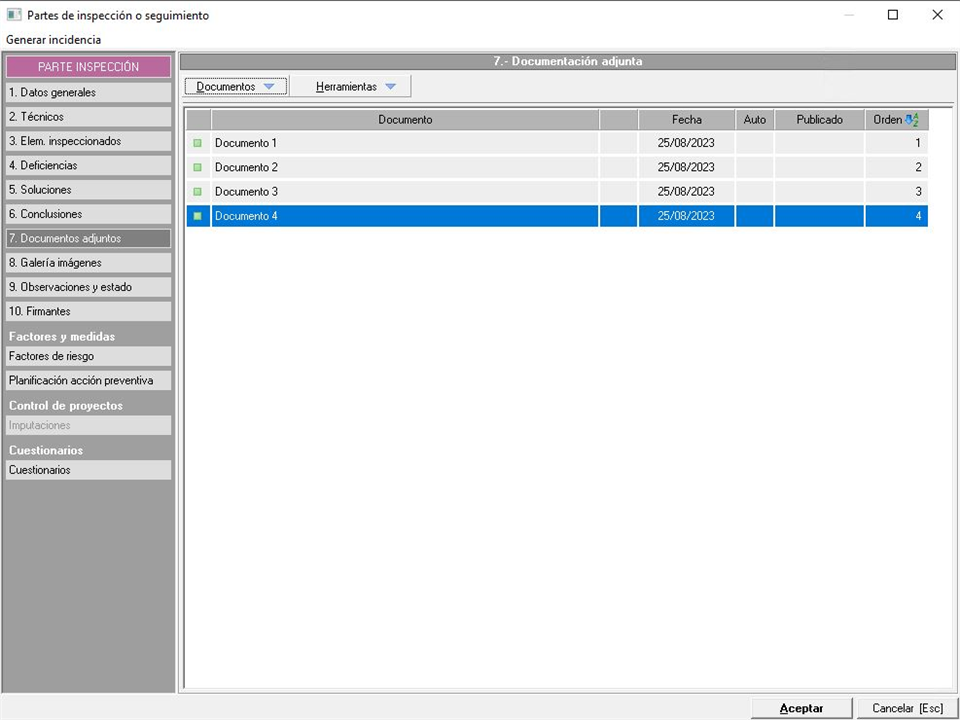Sort by the Fecha column header
This screenshot has height=720, width=960.
click(686, 120)
